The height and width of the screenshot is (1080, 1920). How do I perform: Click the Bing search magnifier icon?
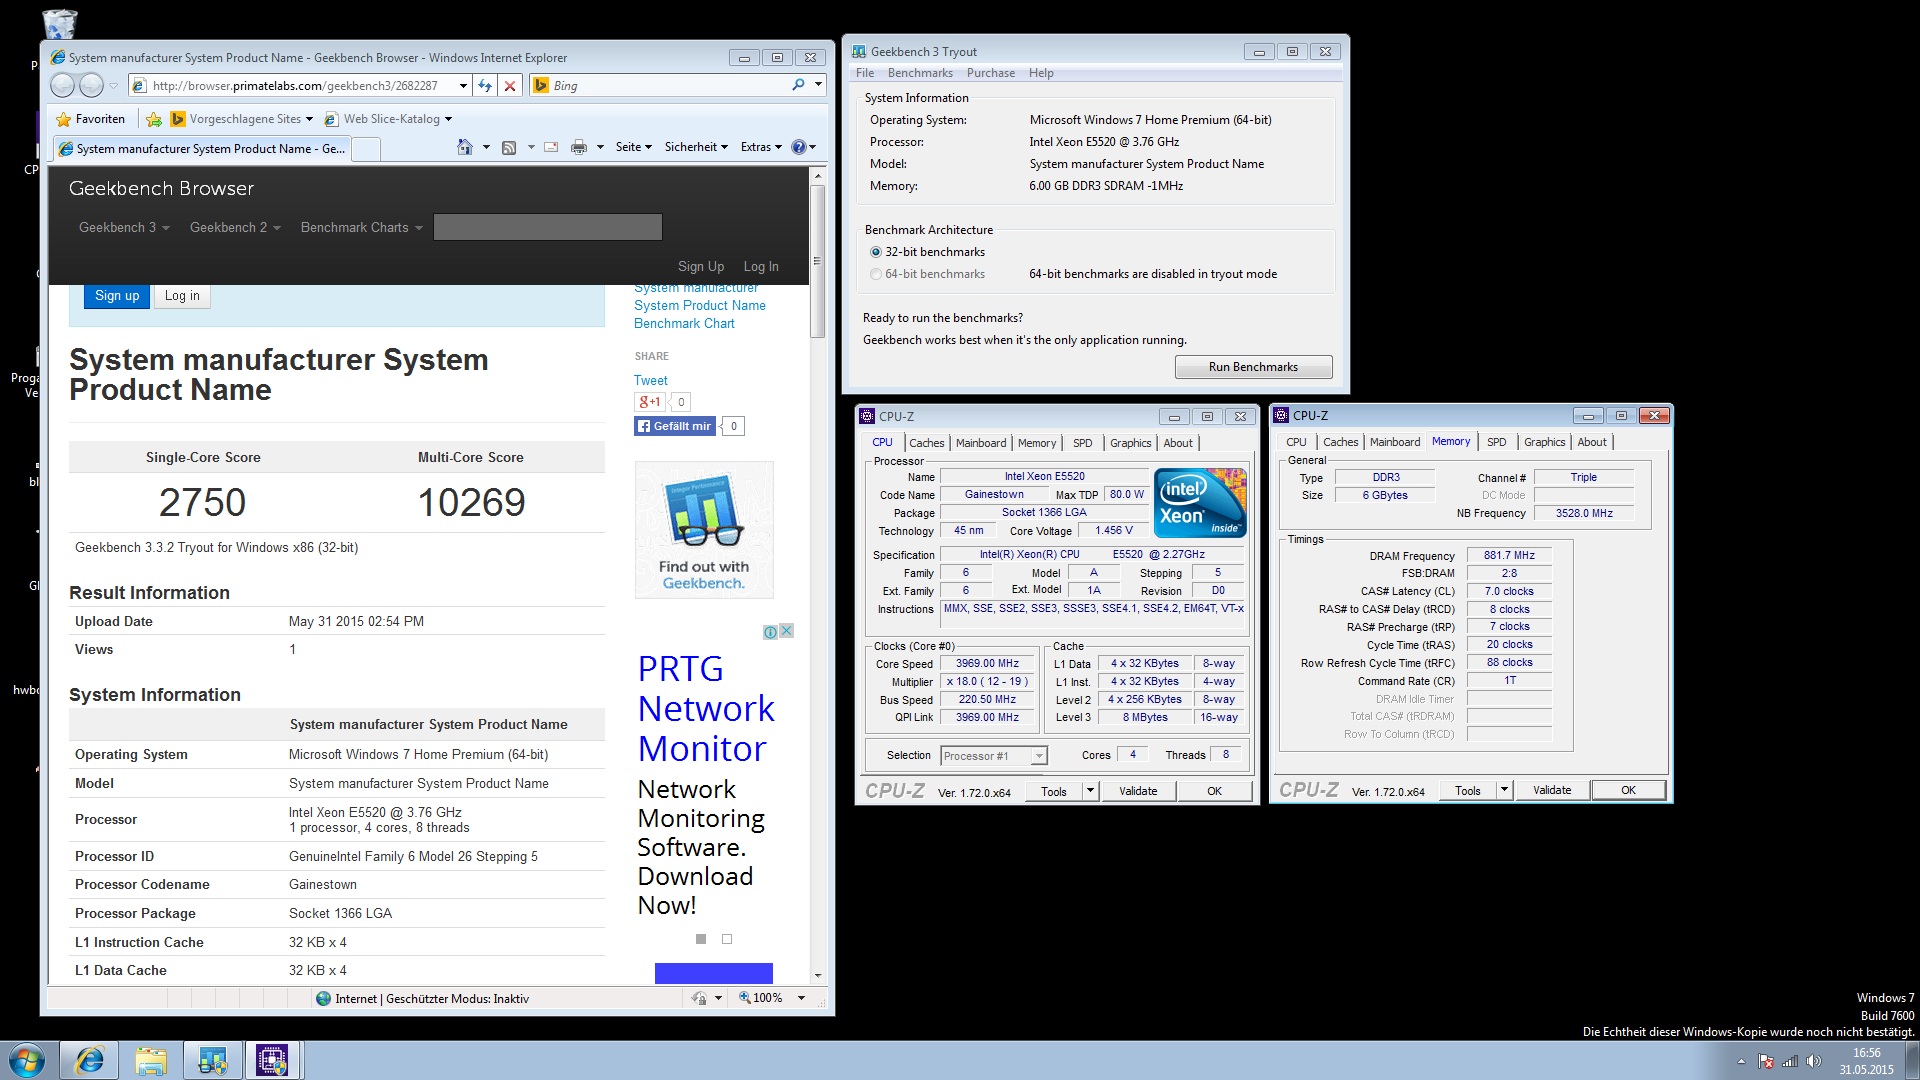(798, 85)
